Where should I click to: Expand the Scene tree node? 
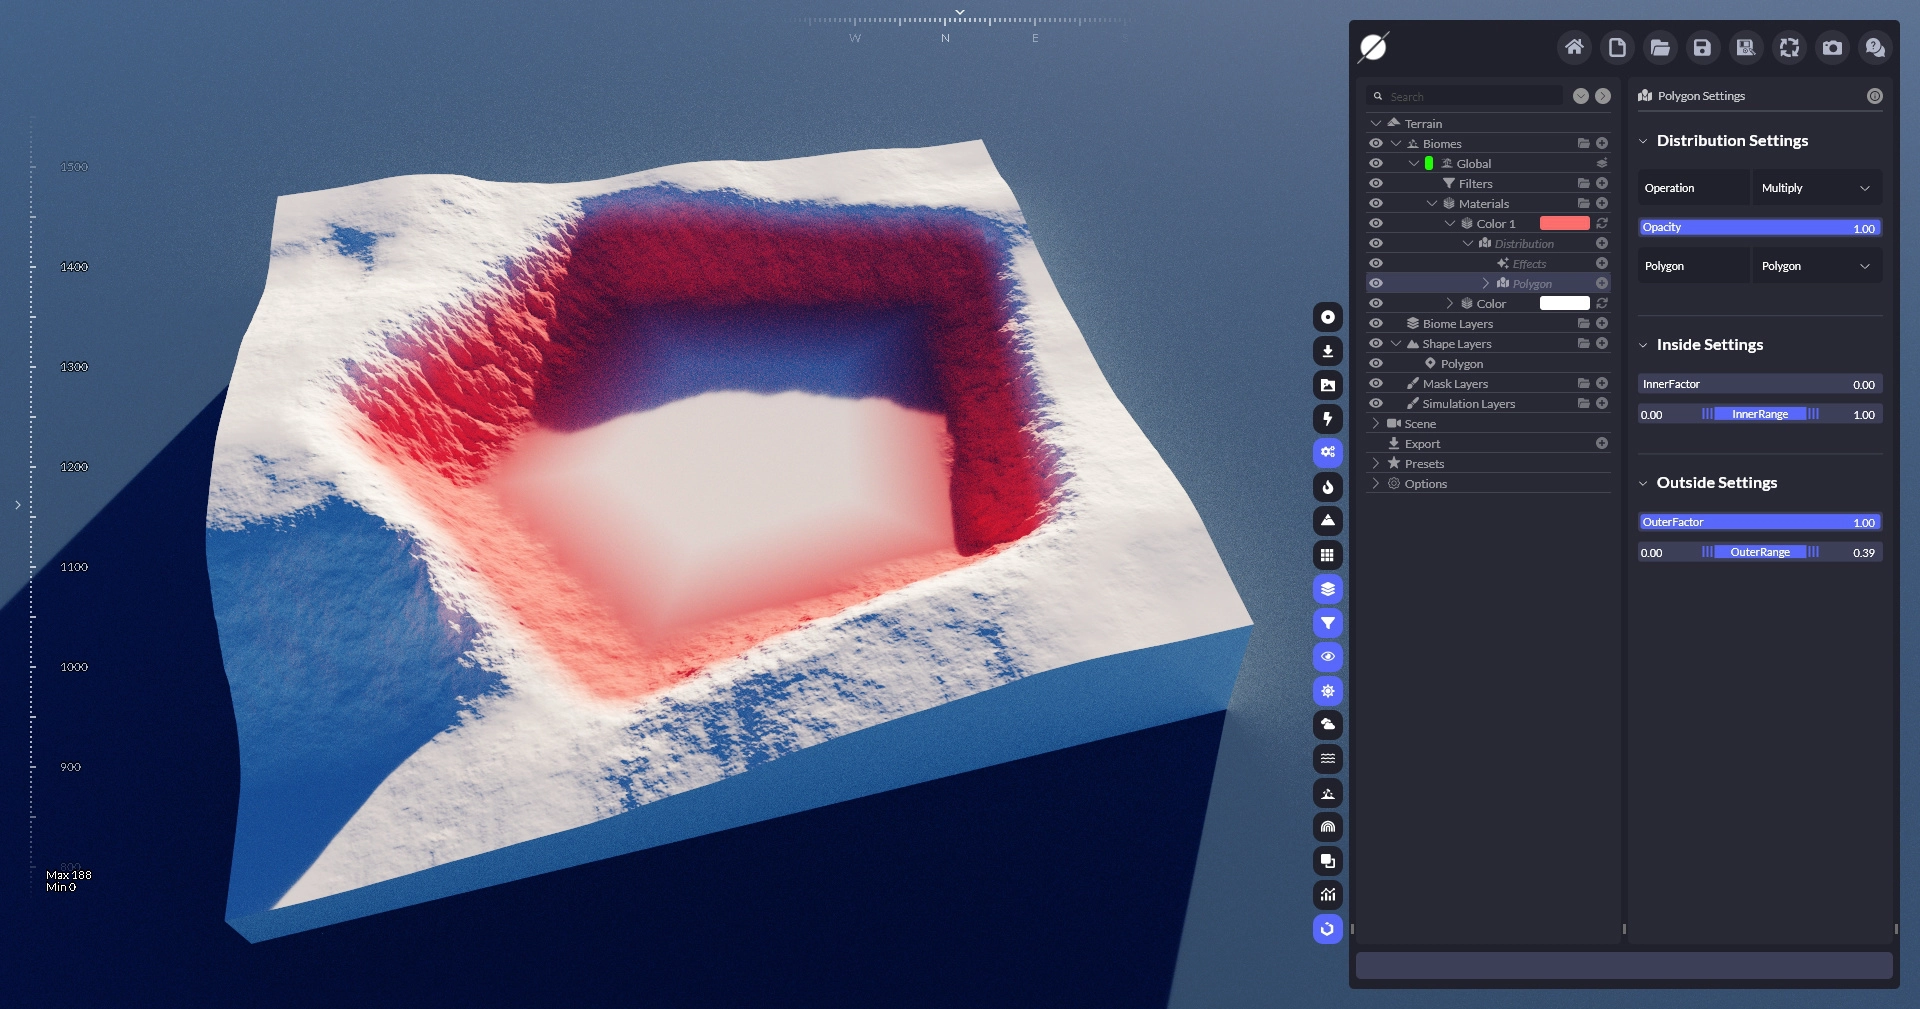pyautogui.click(x=1376, y=424)
